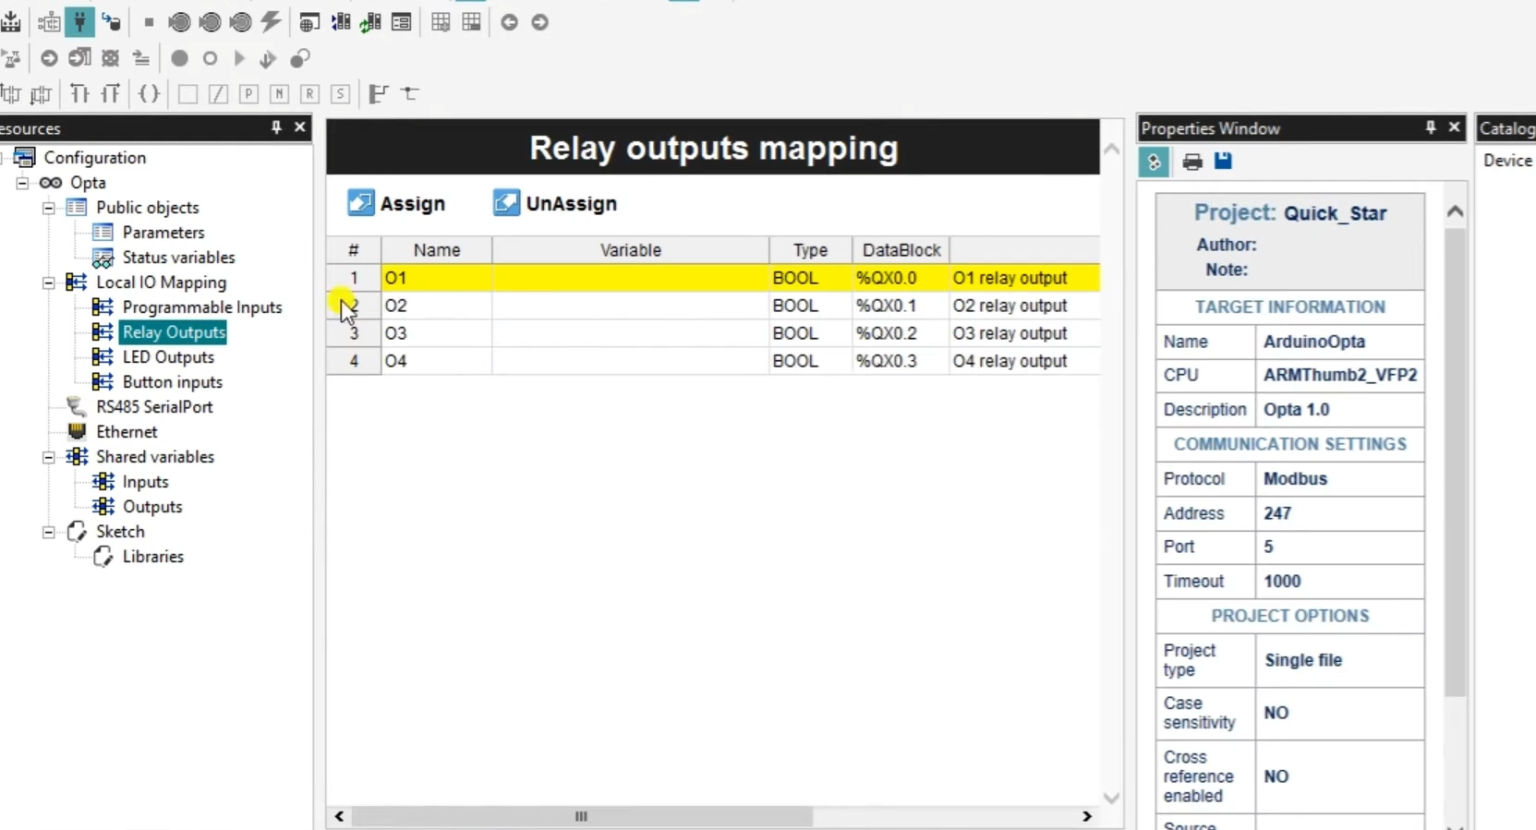This screenshot has height=830, width=1536.
Task: Collapse the Shared variables node
Action: 48,456
